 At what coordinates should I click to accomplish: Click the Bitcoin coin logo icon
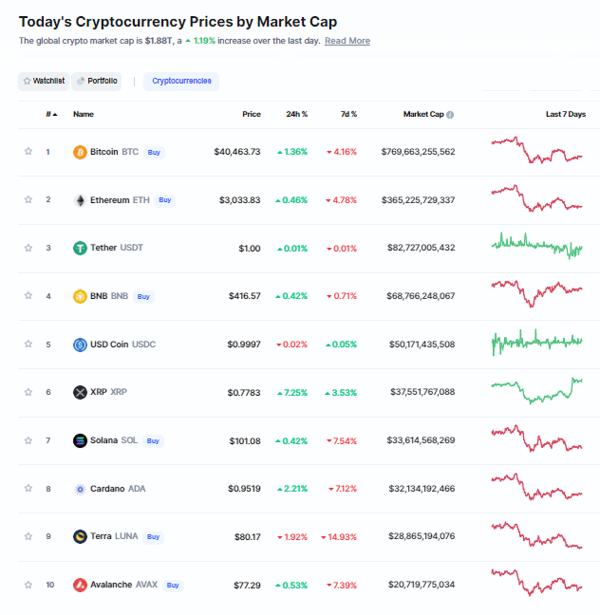(80, 152)
